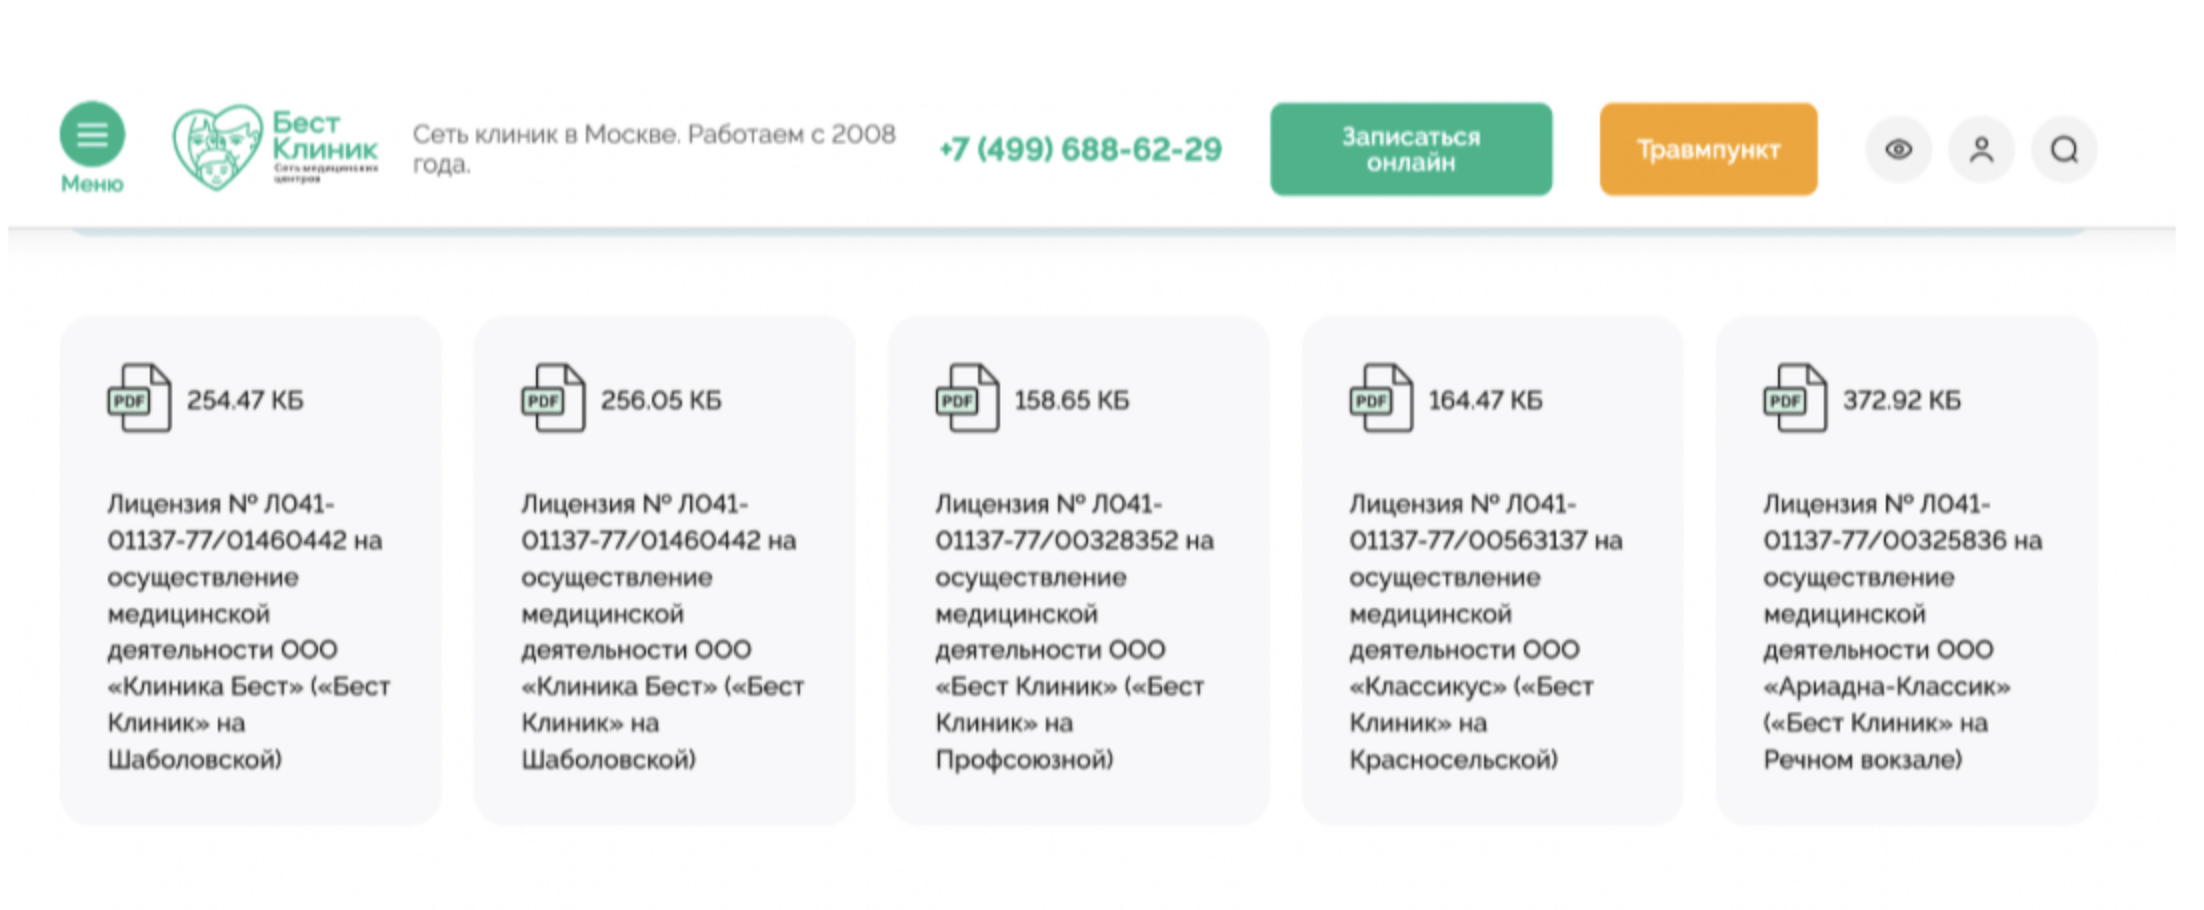Click the PDF icon for the 164.47 КБ file

pos(1381,398)
